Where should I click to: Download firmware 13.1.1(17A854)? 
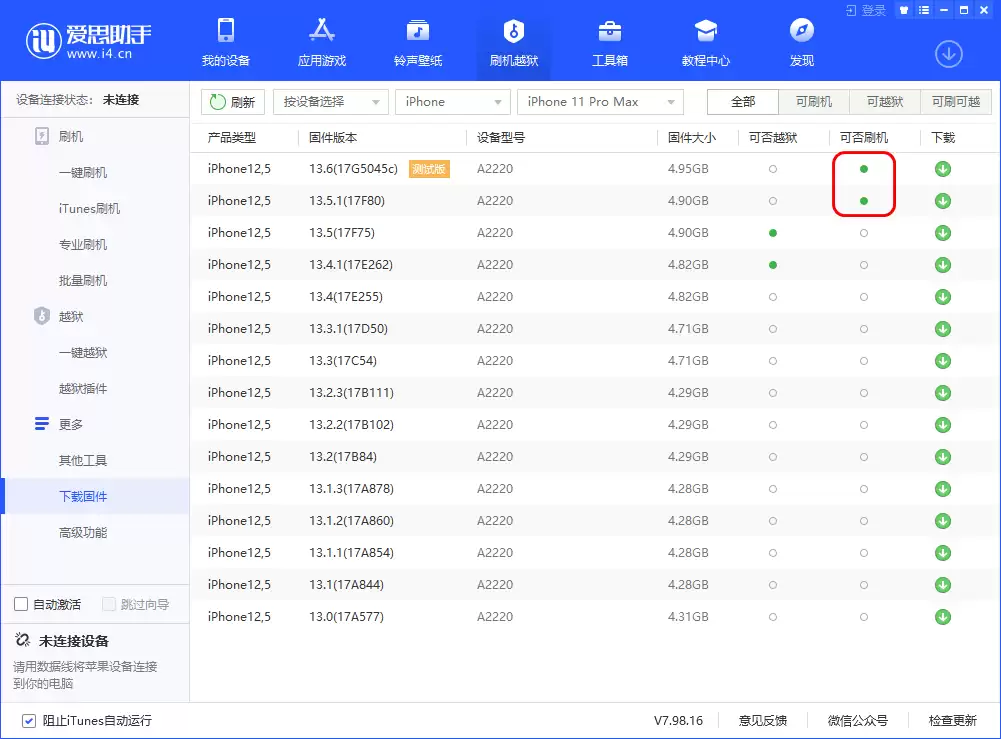pos(943,553)
